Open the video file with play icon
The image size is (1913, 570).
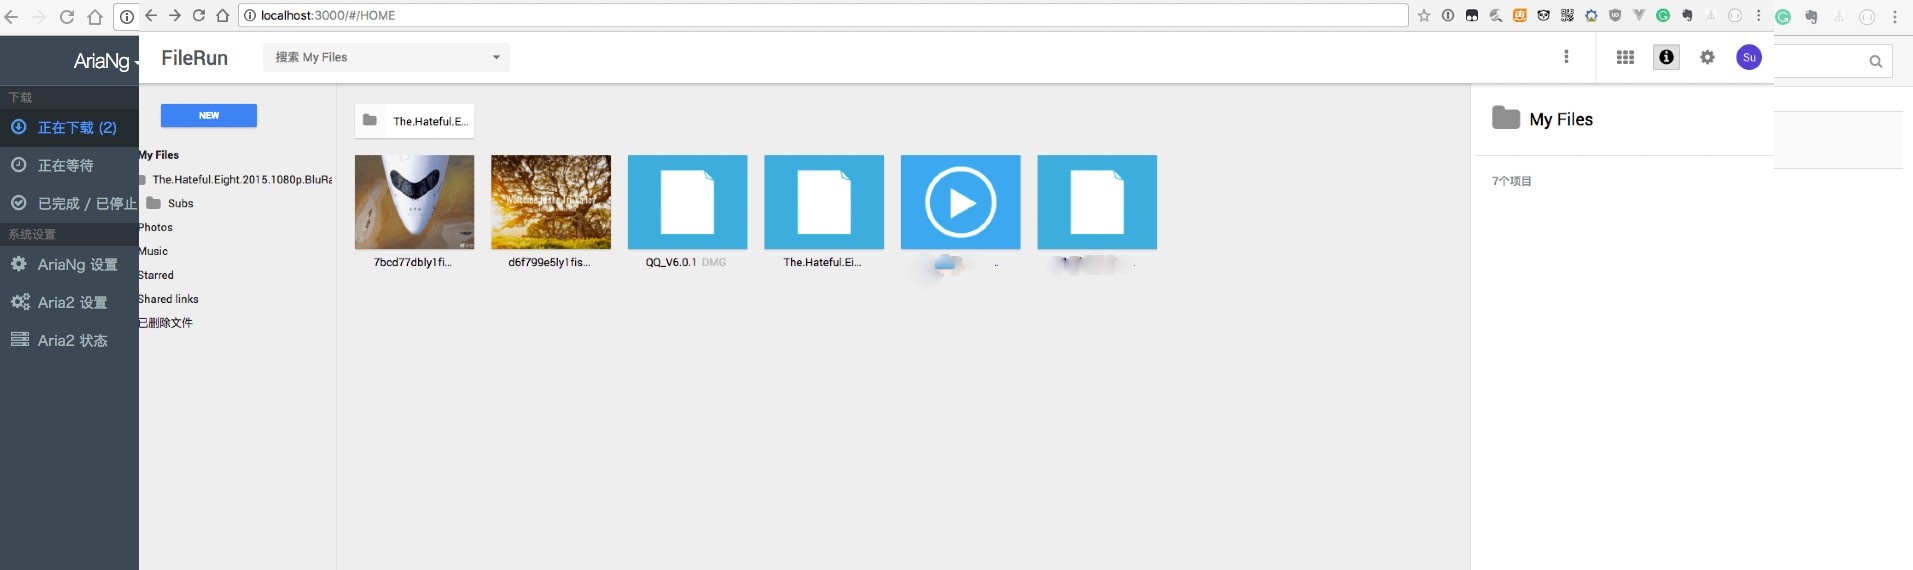[960, 202]
